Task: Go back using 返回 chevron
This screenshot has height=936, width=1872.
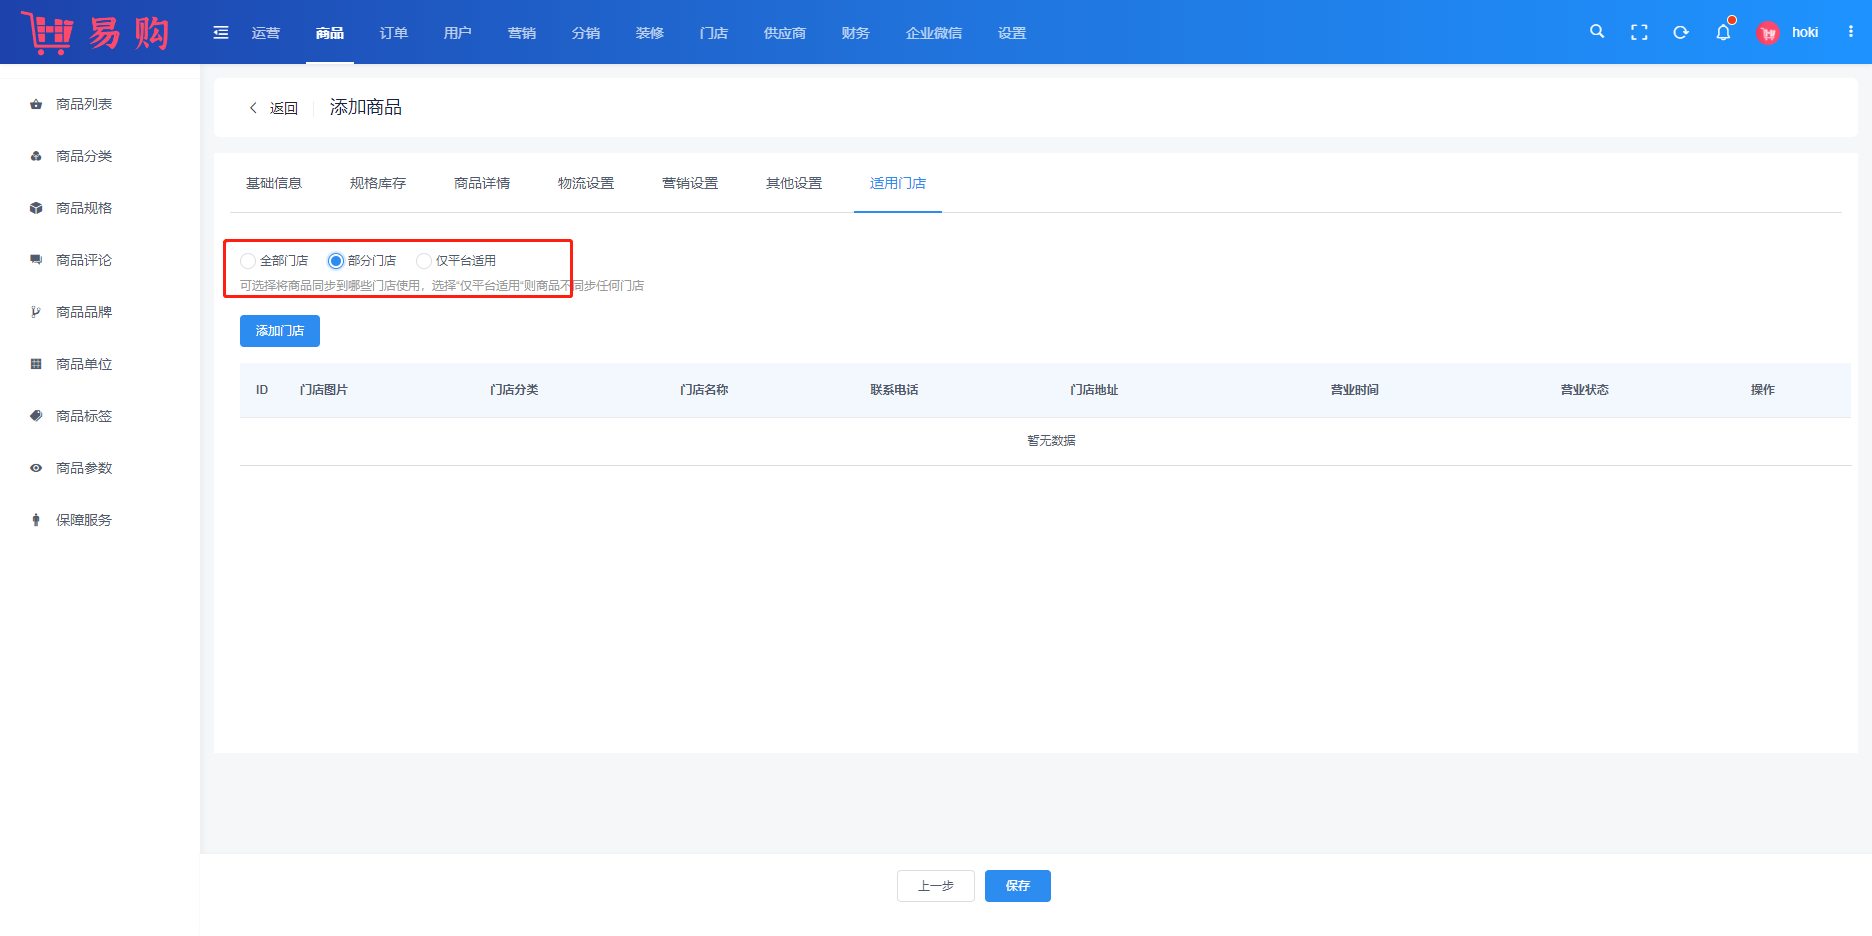Action: click(x=254, y=108)
